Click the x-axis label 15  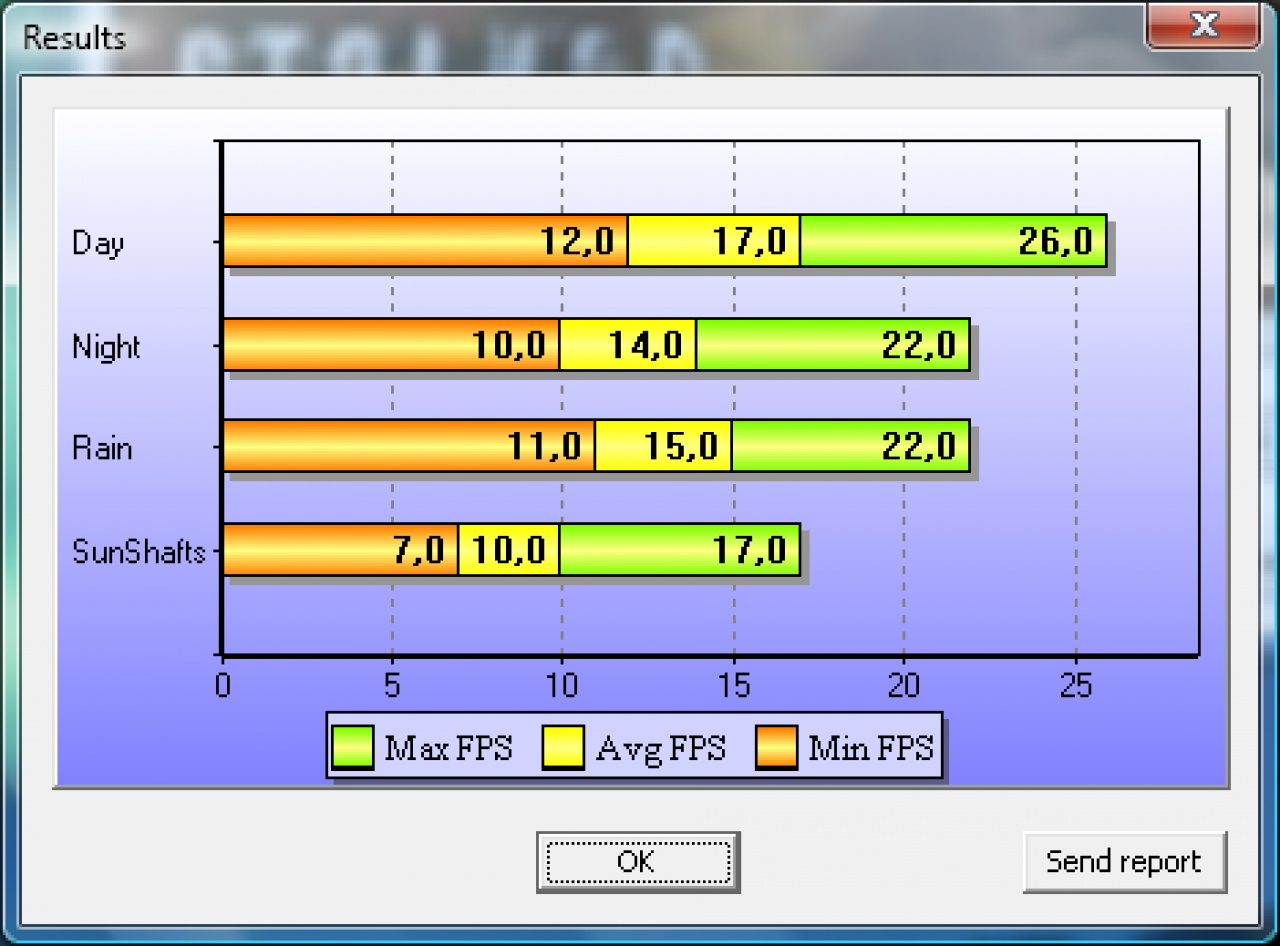(x=734, y=685)
